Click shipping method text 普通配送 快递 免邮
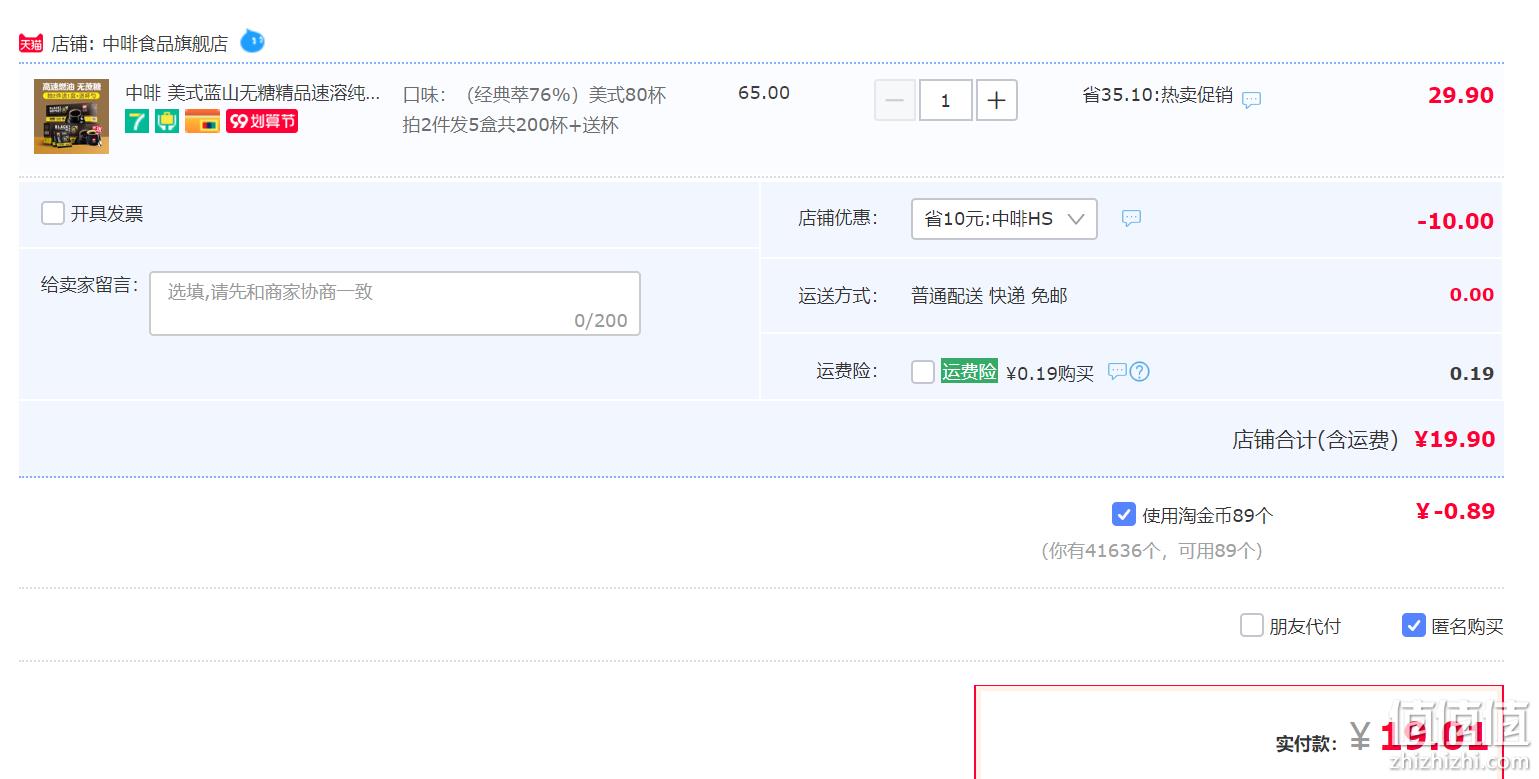Viewport: 1539px width, 779px height. click(x=989, y=296)
